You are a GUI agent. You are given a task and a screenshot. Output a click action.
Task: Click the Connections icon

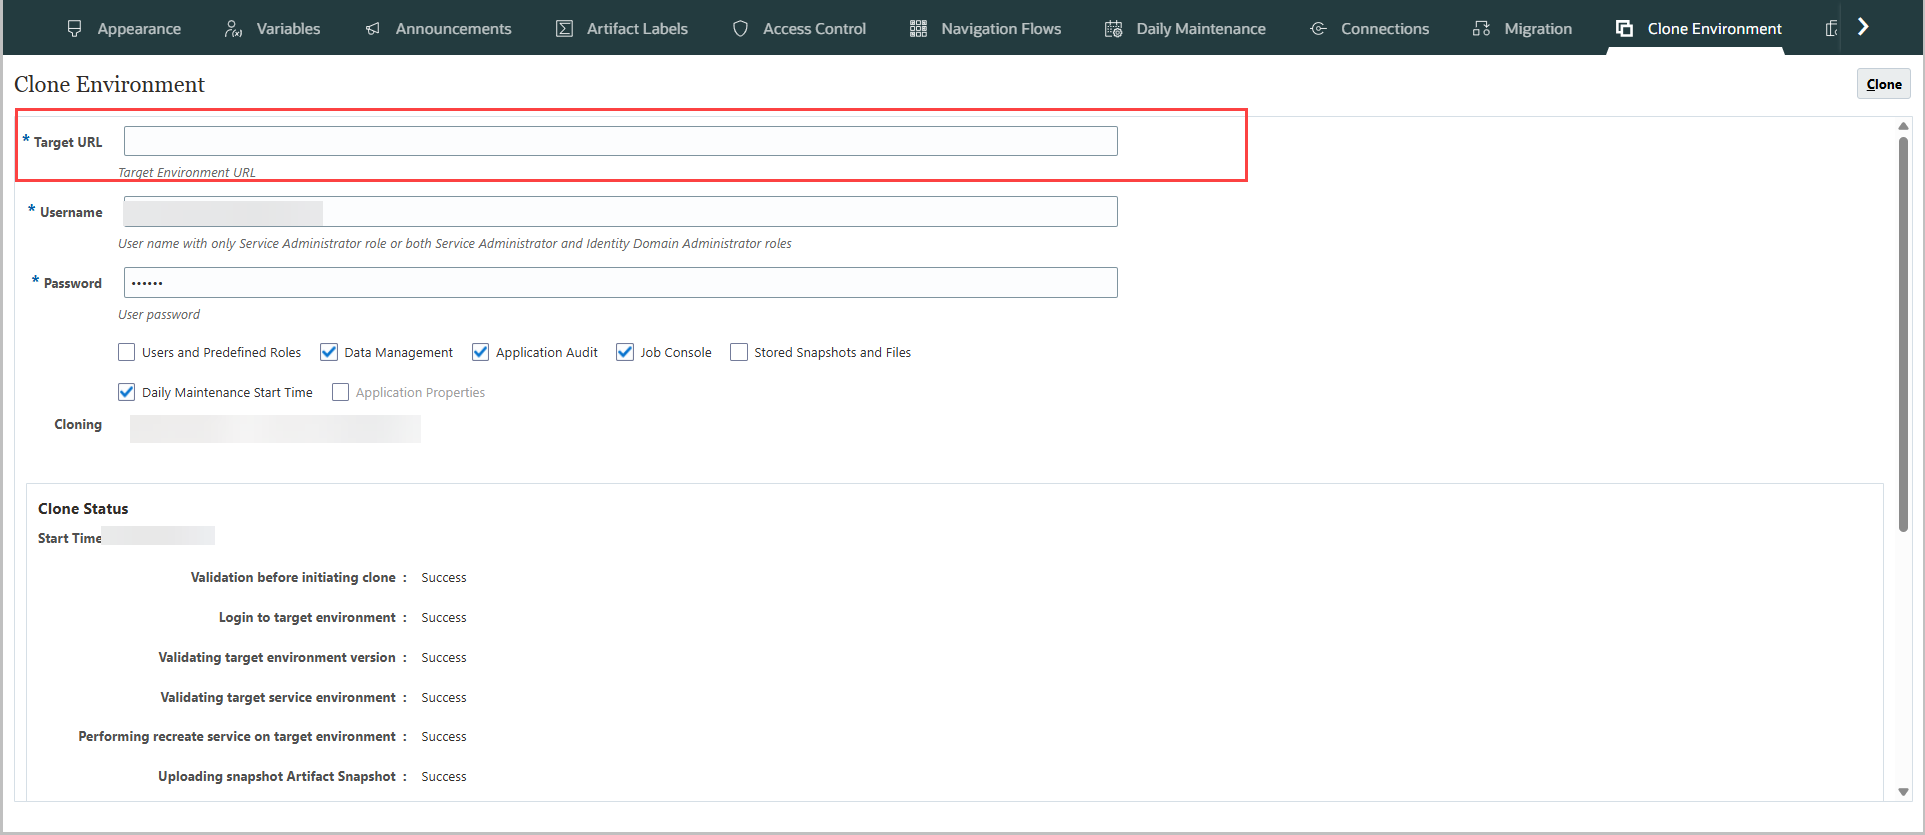point(1318,29)
